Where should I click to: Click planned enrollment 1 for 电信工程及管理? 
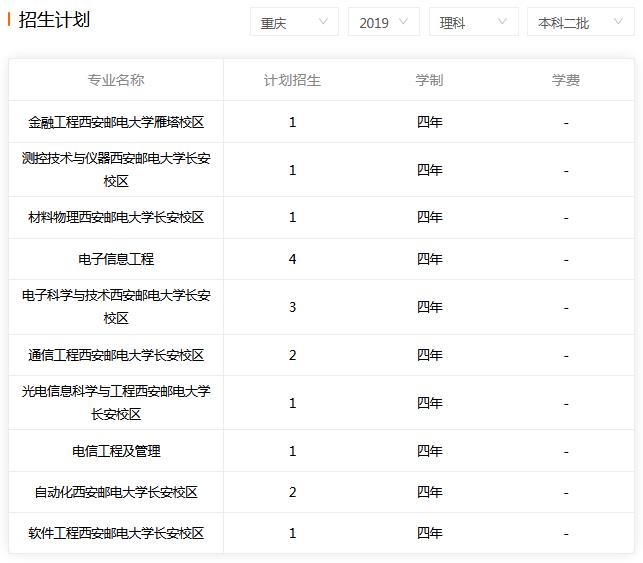point(292,451)
